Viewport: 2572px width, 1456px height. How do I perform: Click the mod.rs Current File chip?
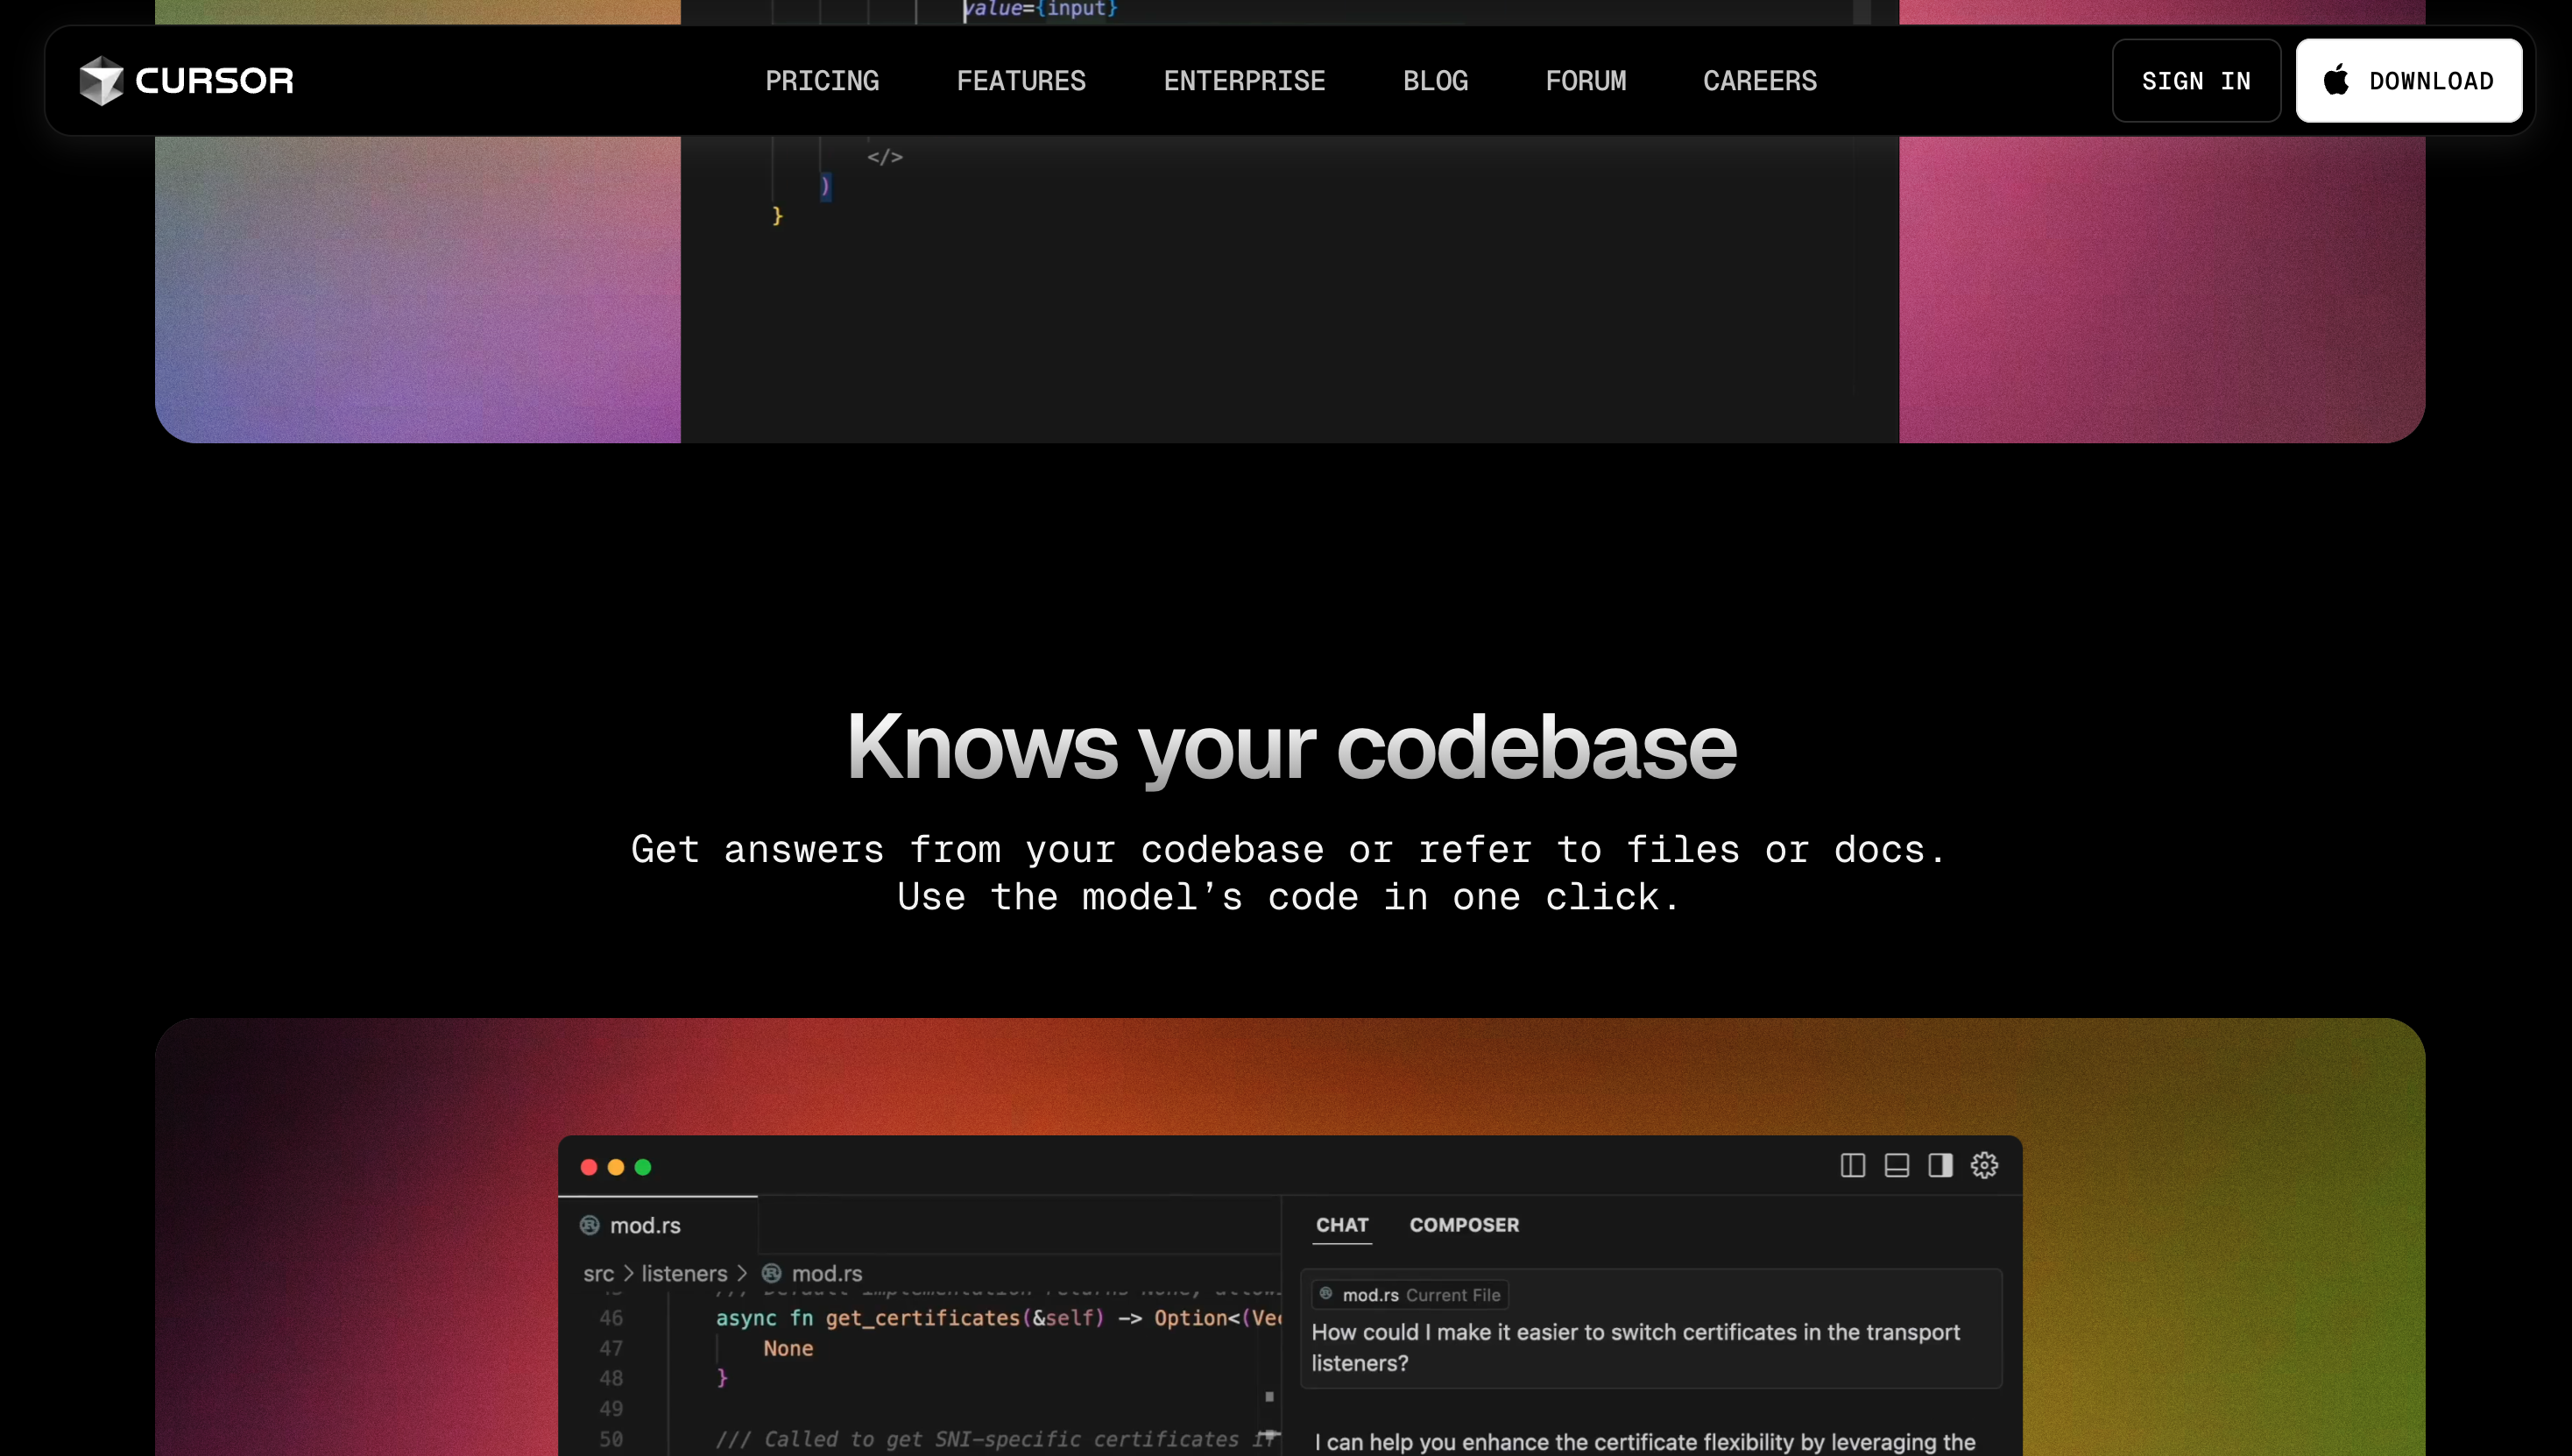(1410, 1295)
